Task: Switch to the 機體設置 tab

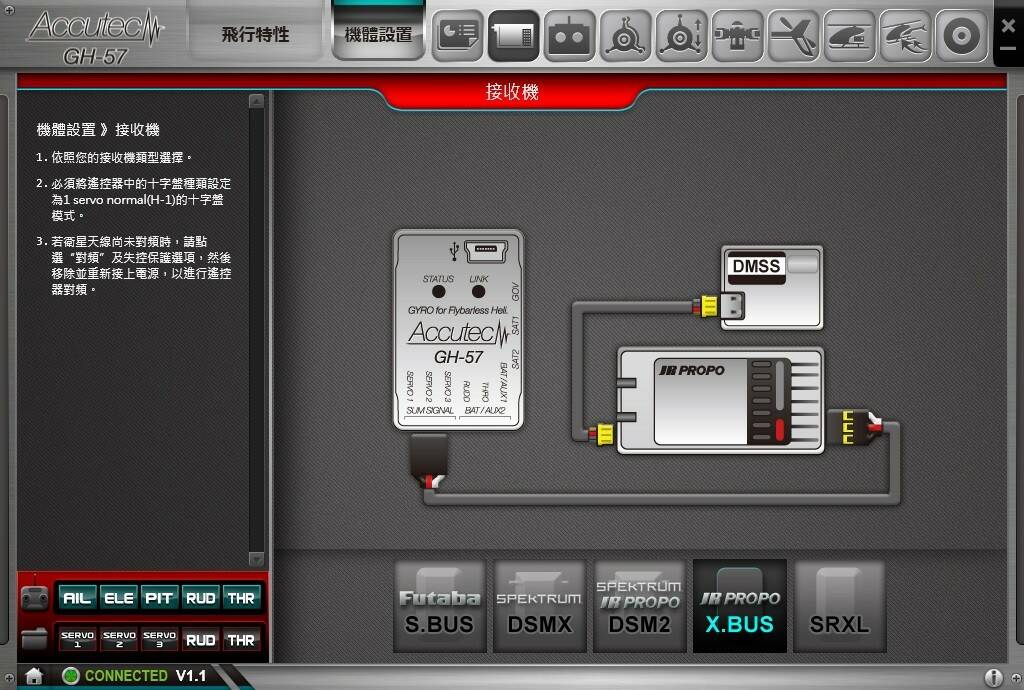Action: 378,34
